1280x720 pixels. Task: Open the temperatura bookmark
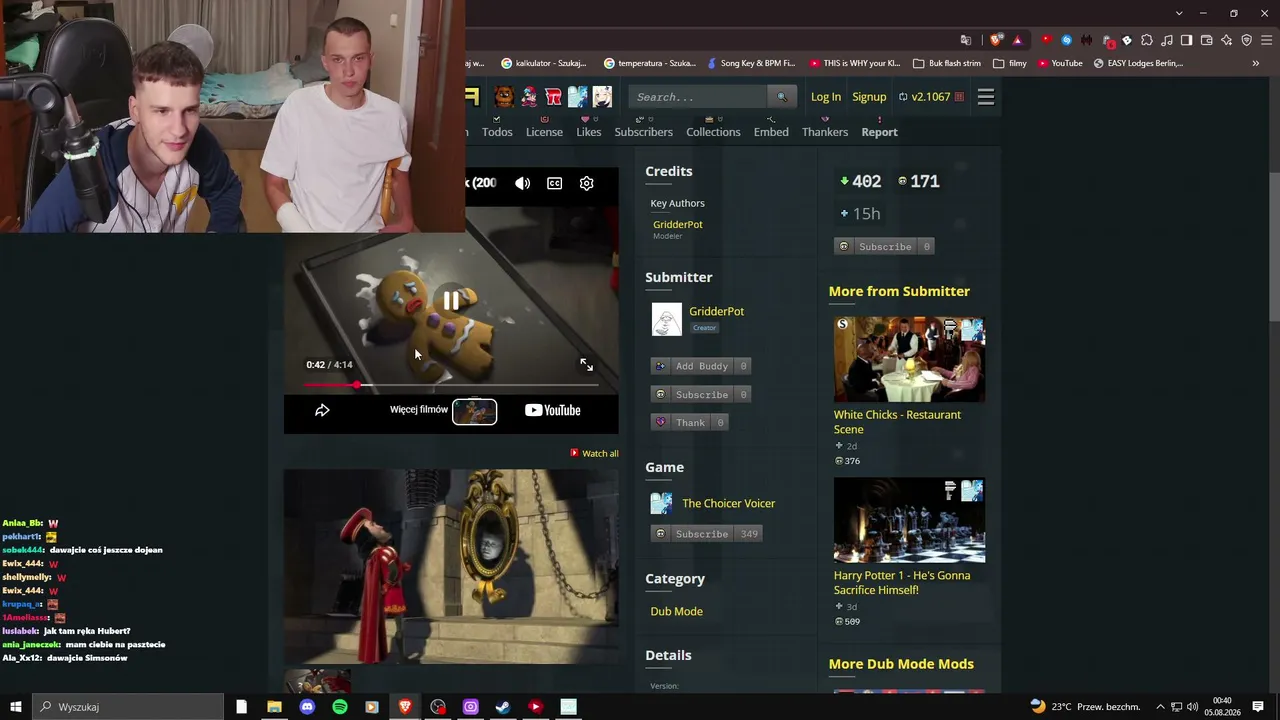[x=650, y=63]
